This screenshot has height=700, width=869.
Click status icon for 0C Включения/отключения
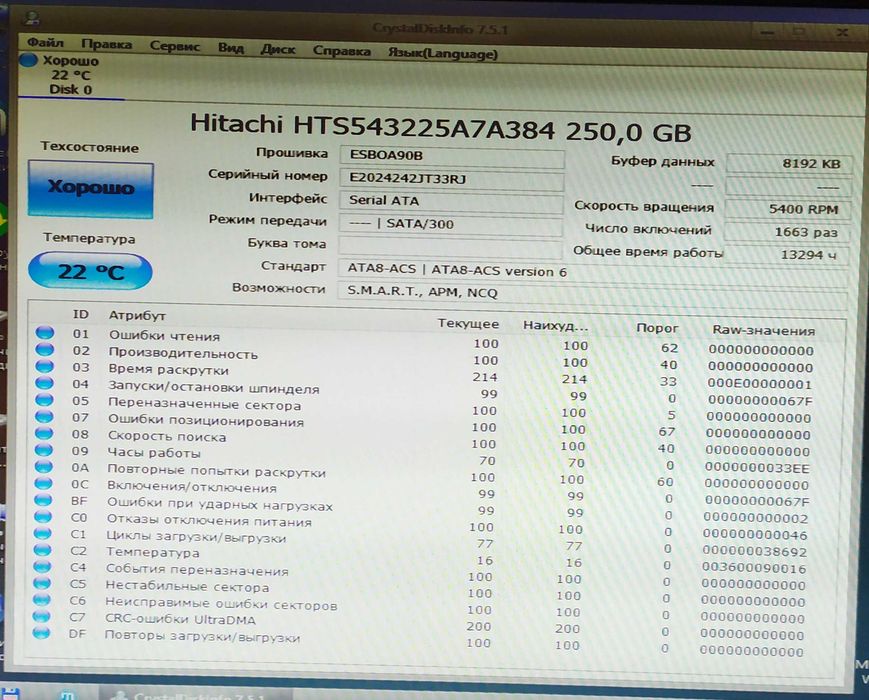(43, 483)
